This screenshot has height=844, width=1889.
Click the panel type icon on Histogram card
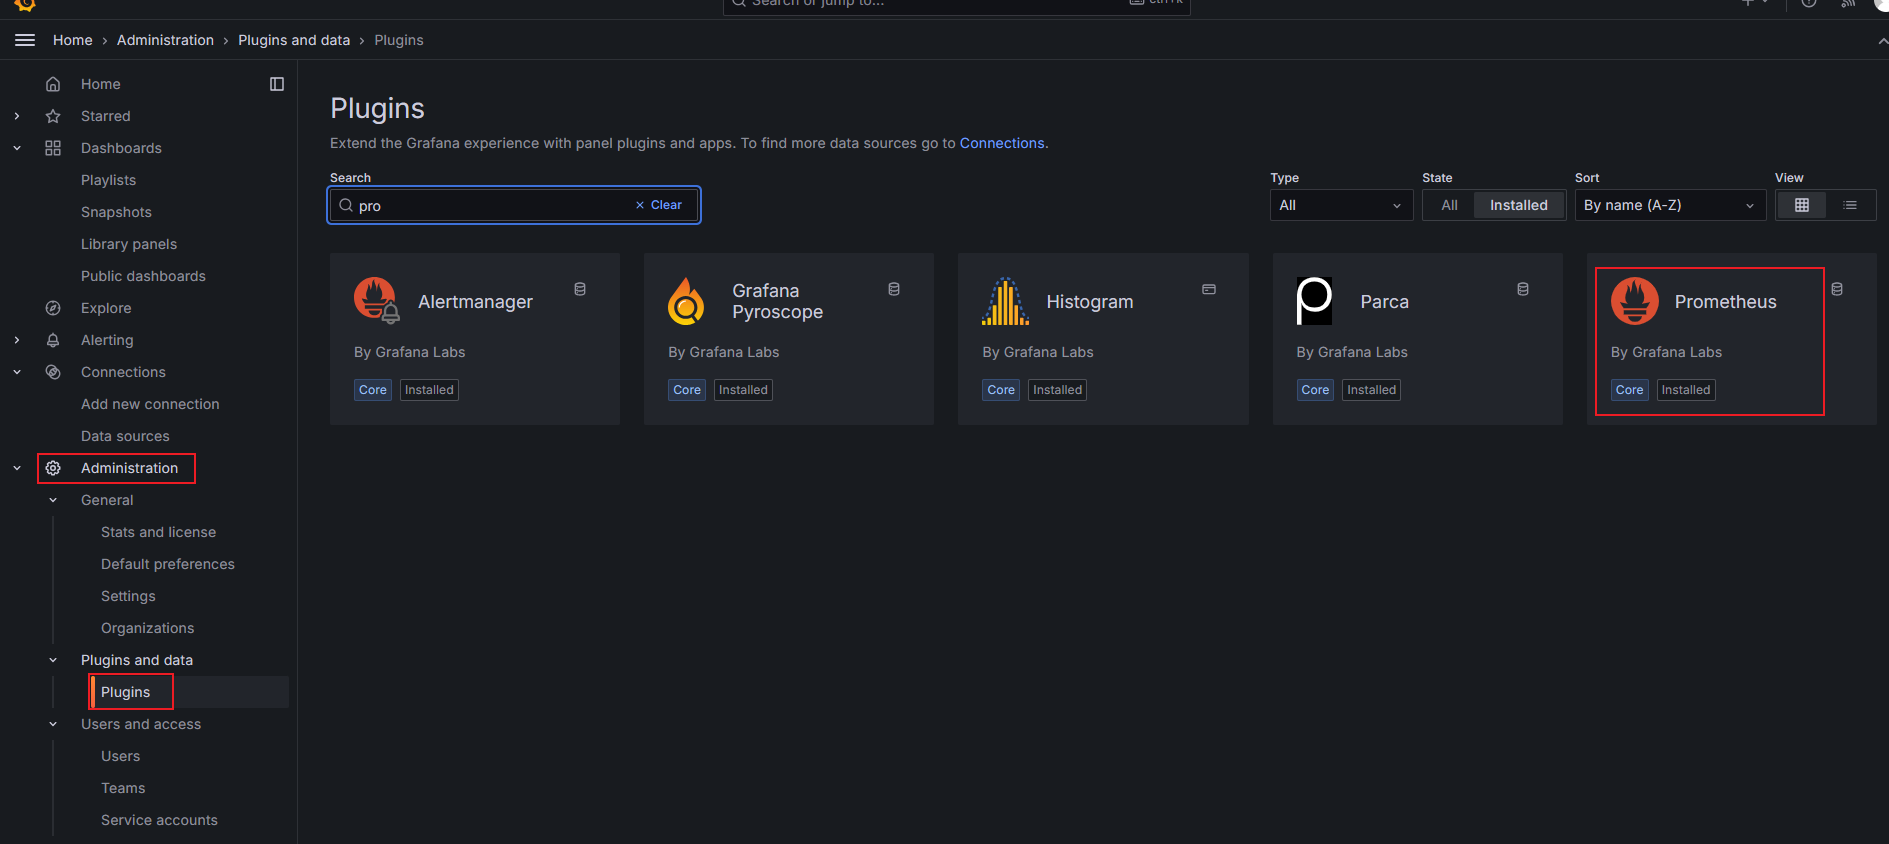1209,289
